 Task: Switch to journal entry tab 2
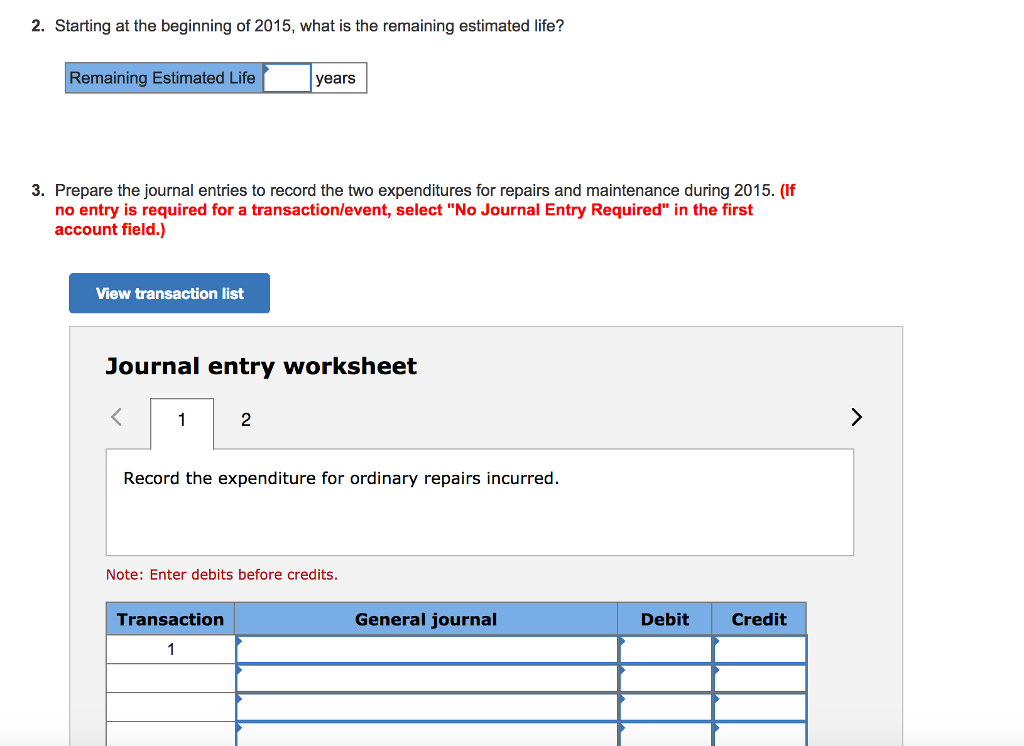tap(246, 419)
